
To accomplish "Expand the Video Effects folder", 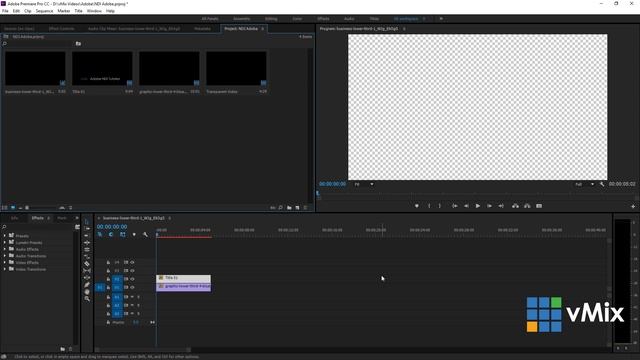I will coord(4,262).
